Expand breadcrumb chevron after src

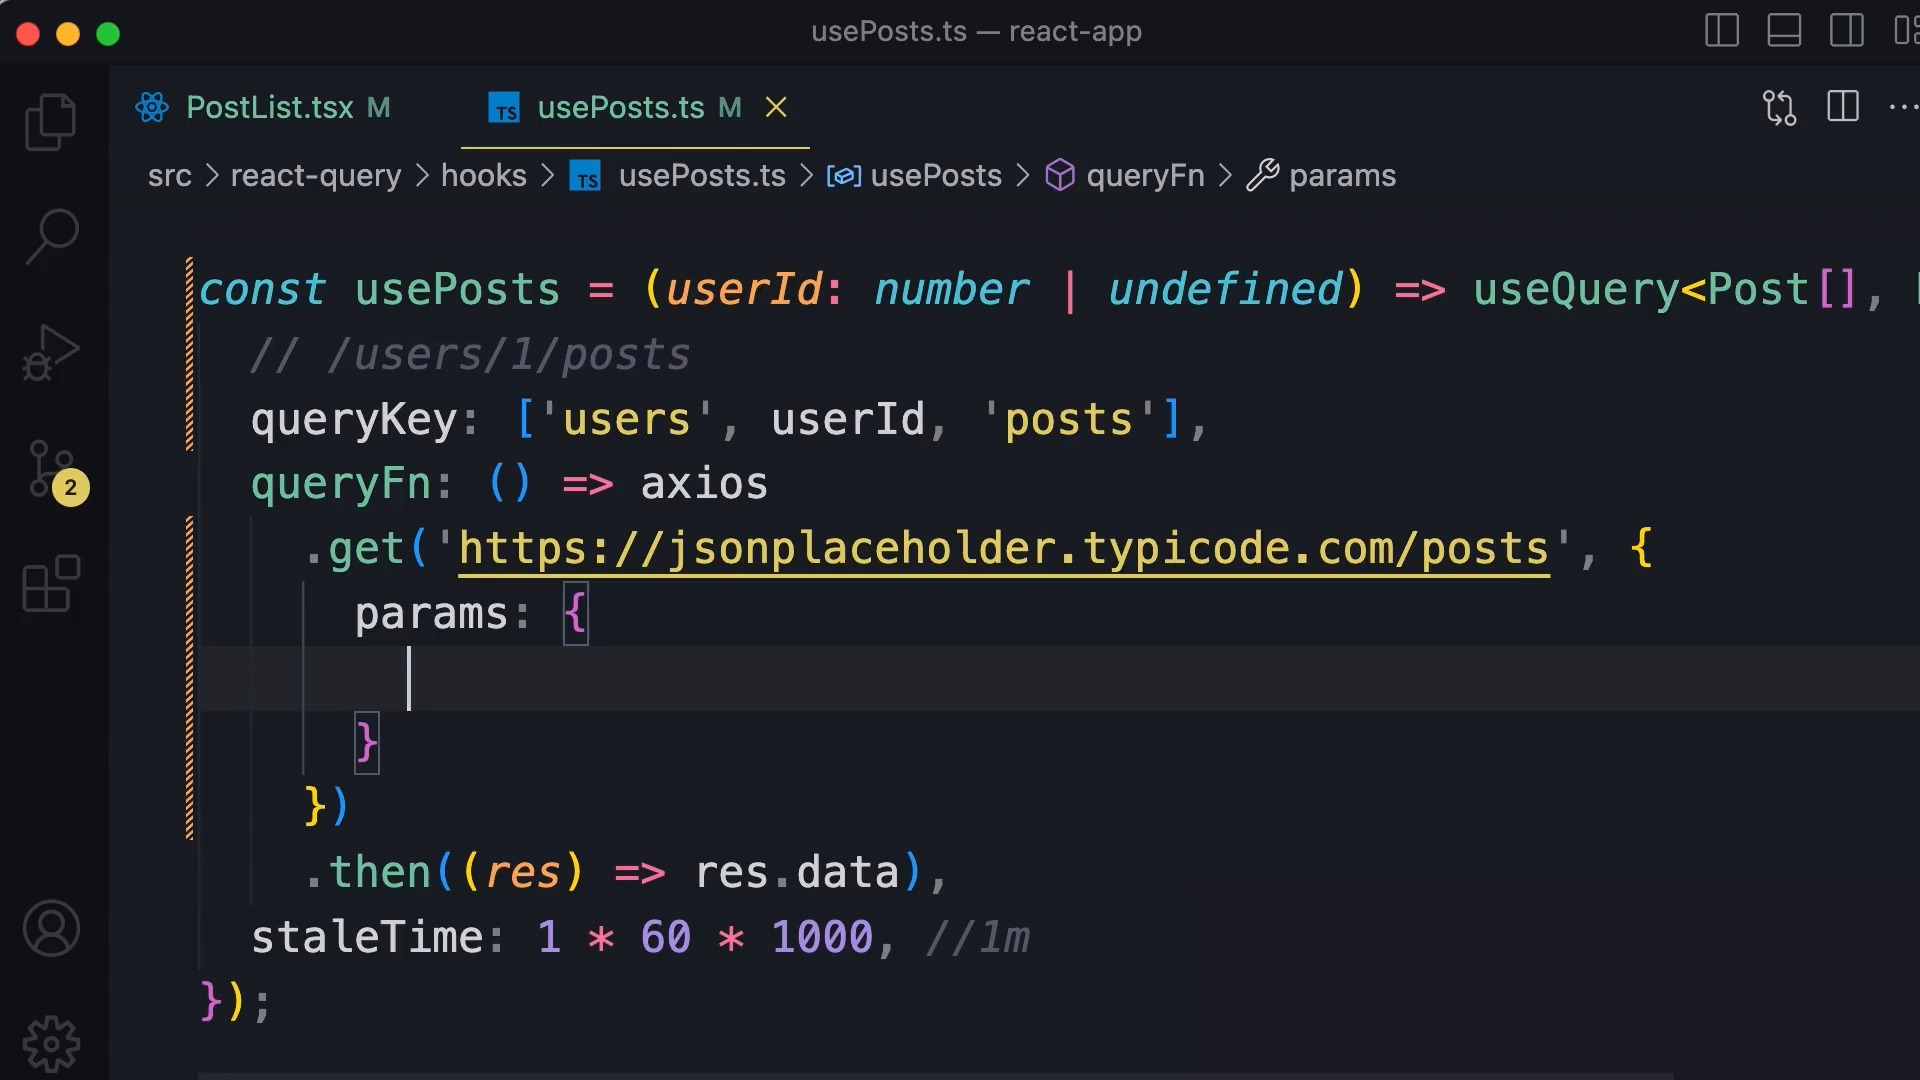pyautogui.click(x=212, y=176)
